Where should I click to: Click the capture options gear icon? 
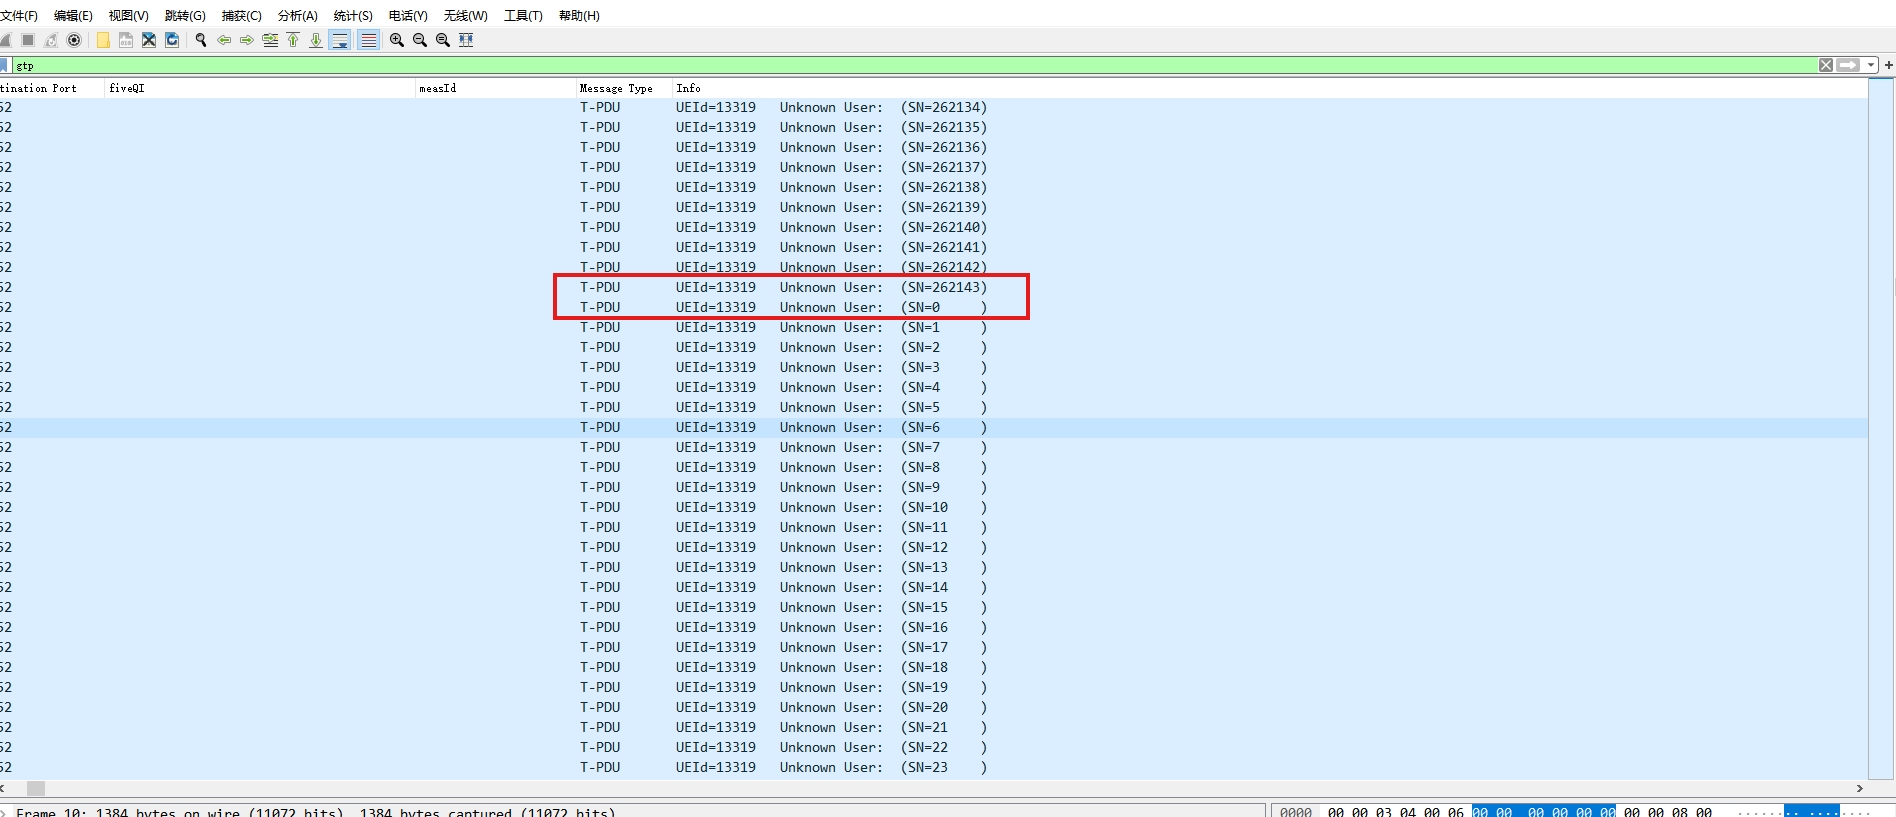tap(74, 40)
